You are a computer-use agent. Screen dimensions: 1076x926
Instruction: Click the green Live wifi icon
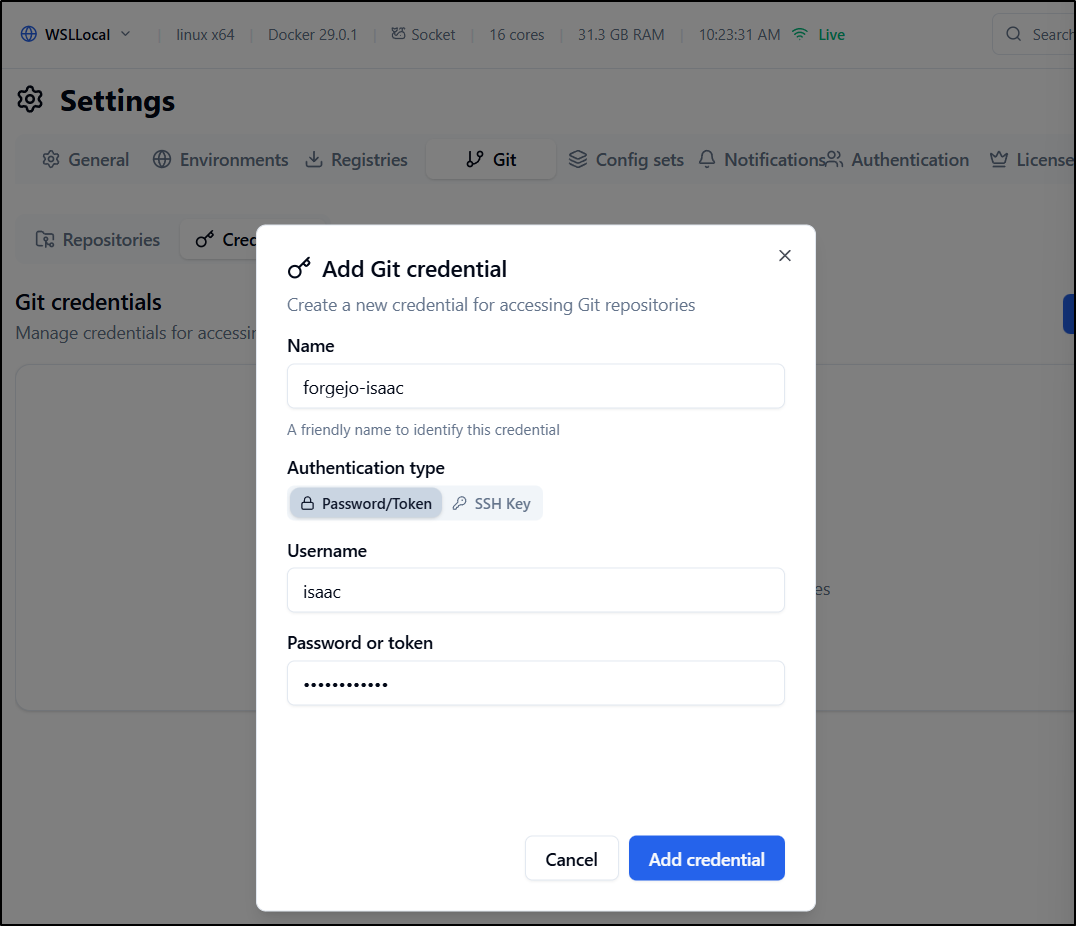click(799, 34)
